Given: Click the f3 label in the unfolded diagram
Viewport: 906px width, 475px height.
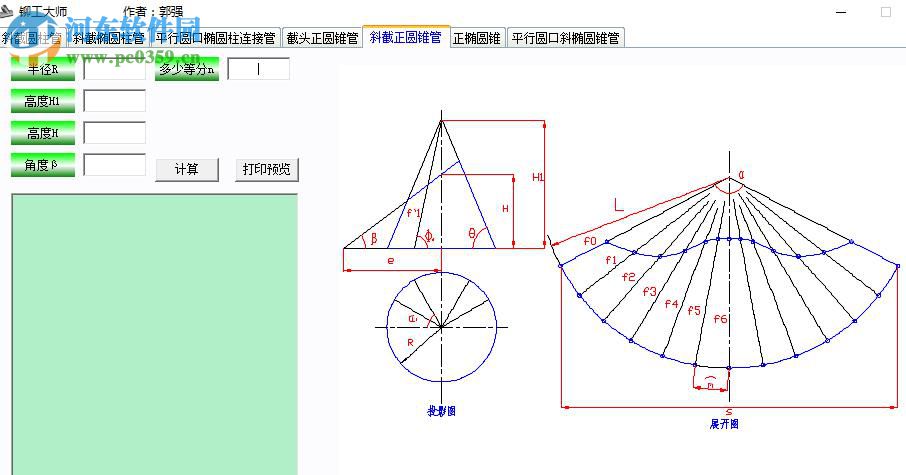Looking at the screenshot, I should pyautogui.click(x=649, y=292).
